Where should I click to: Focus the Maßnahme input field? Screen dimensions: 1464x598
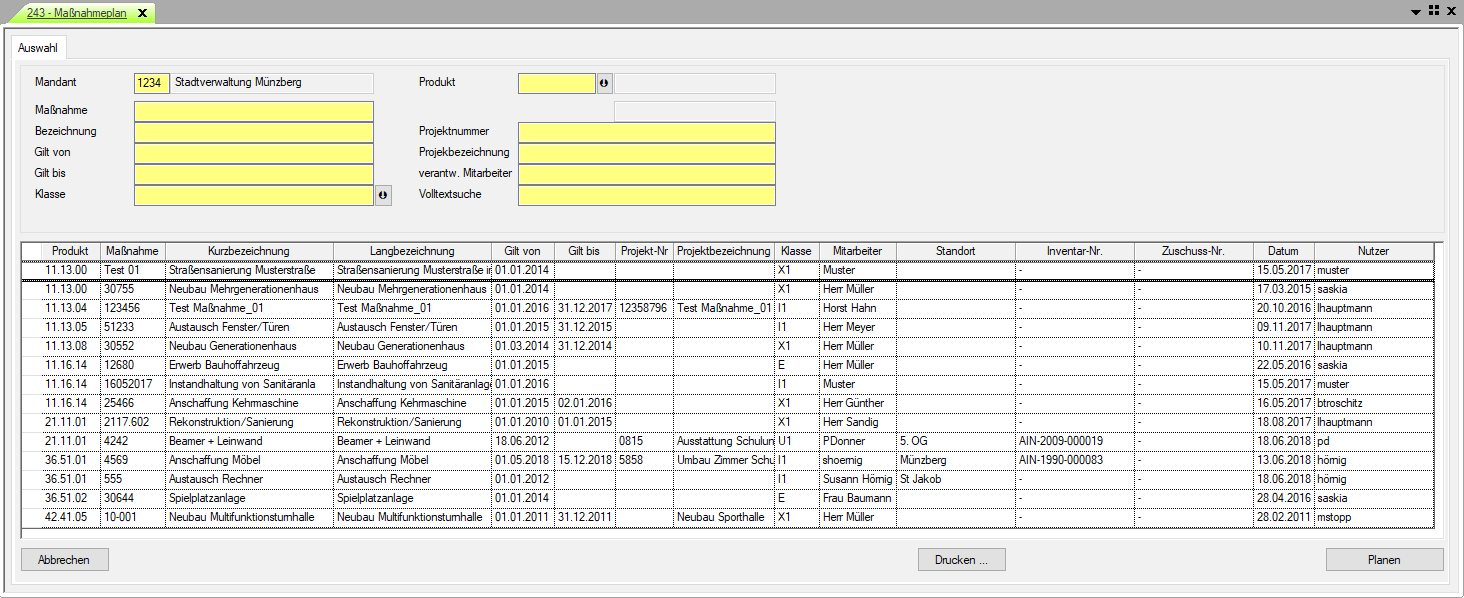pos(254,111)
